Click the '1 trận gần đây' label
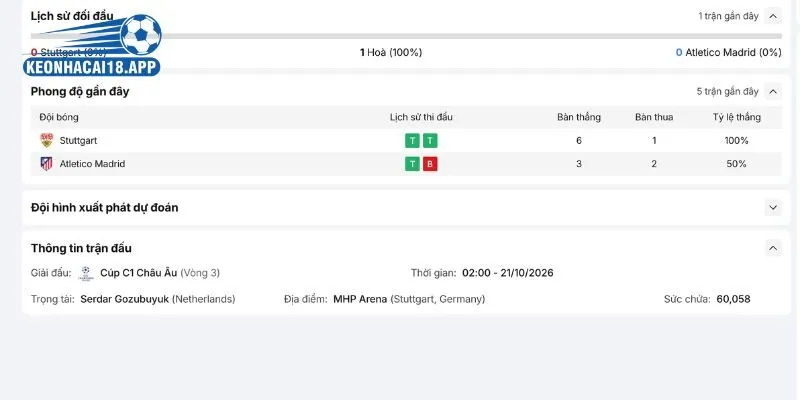The width and height of the screenshot is (800, 400). point(728,16)
